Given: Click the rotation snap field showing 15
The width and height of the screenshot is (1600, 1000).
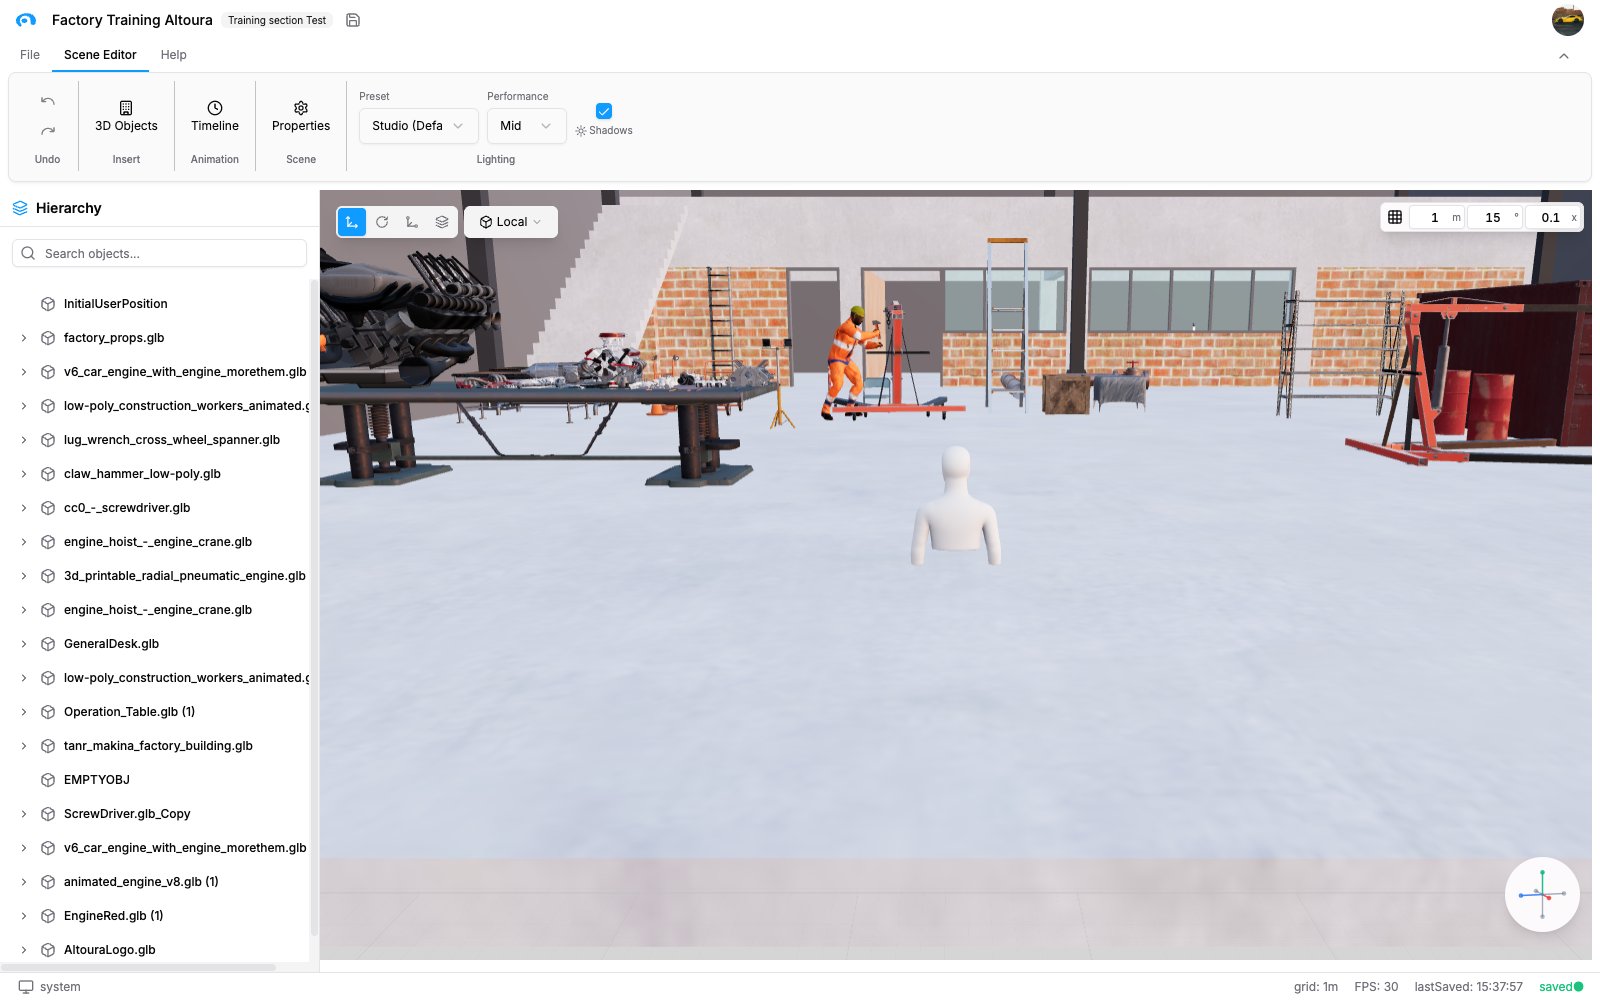Looking at the screenshot, I should (1495, 217).
